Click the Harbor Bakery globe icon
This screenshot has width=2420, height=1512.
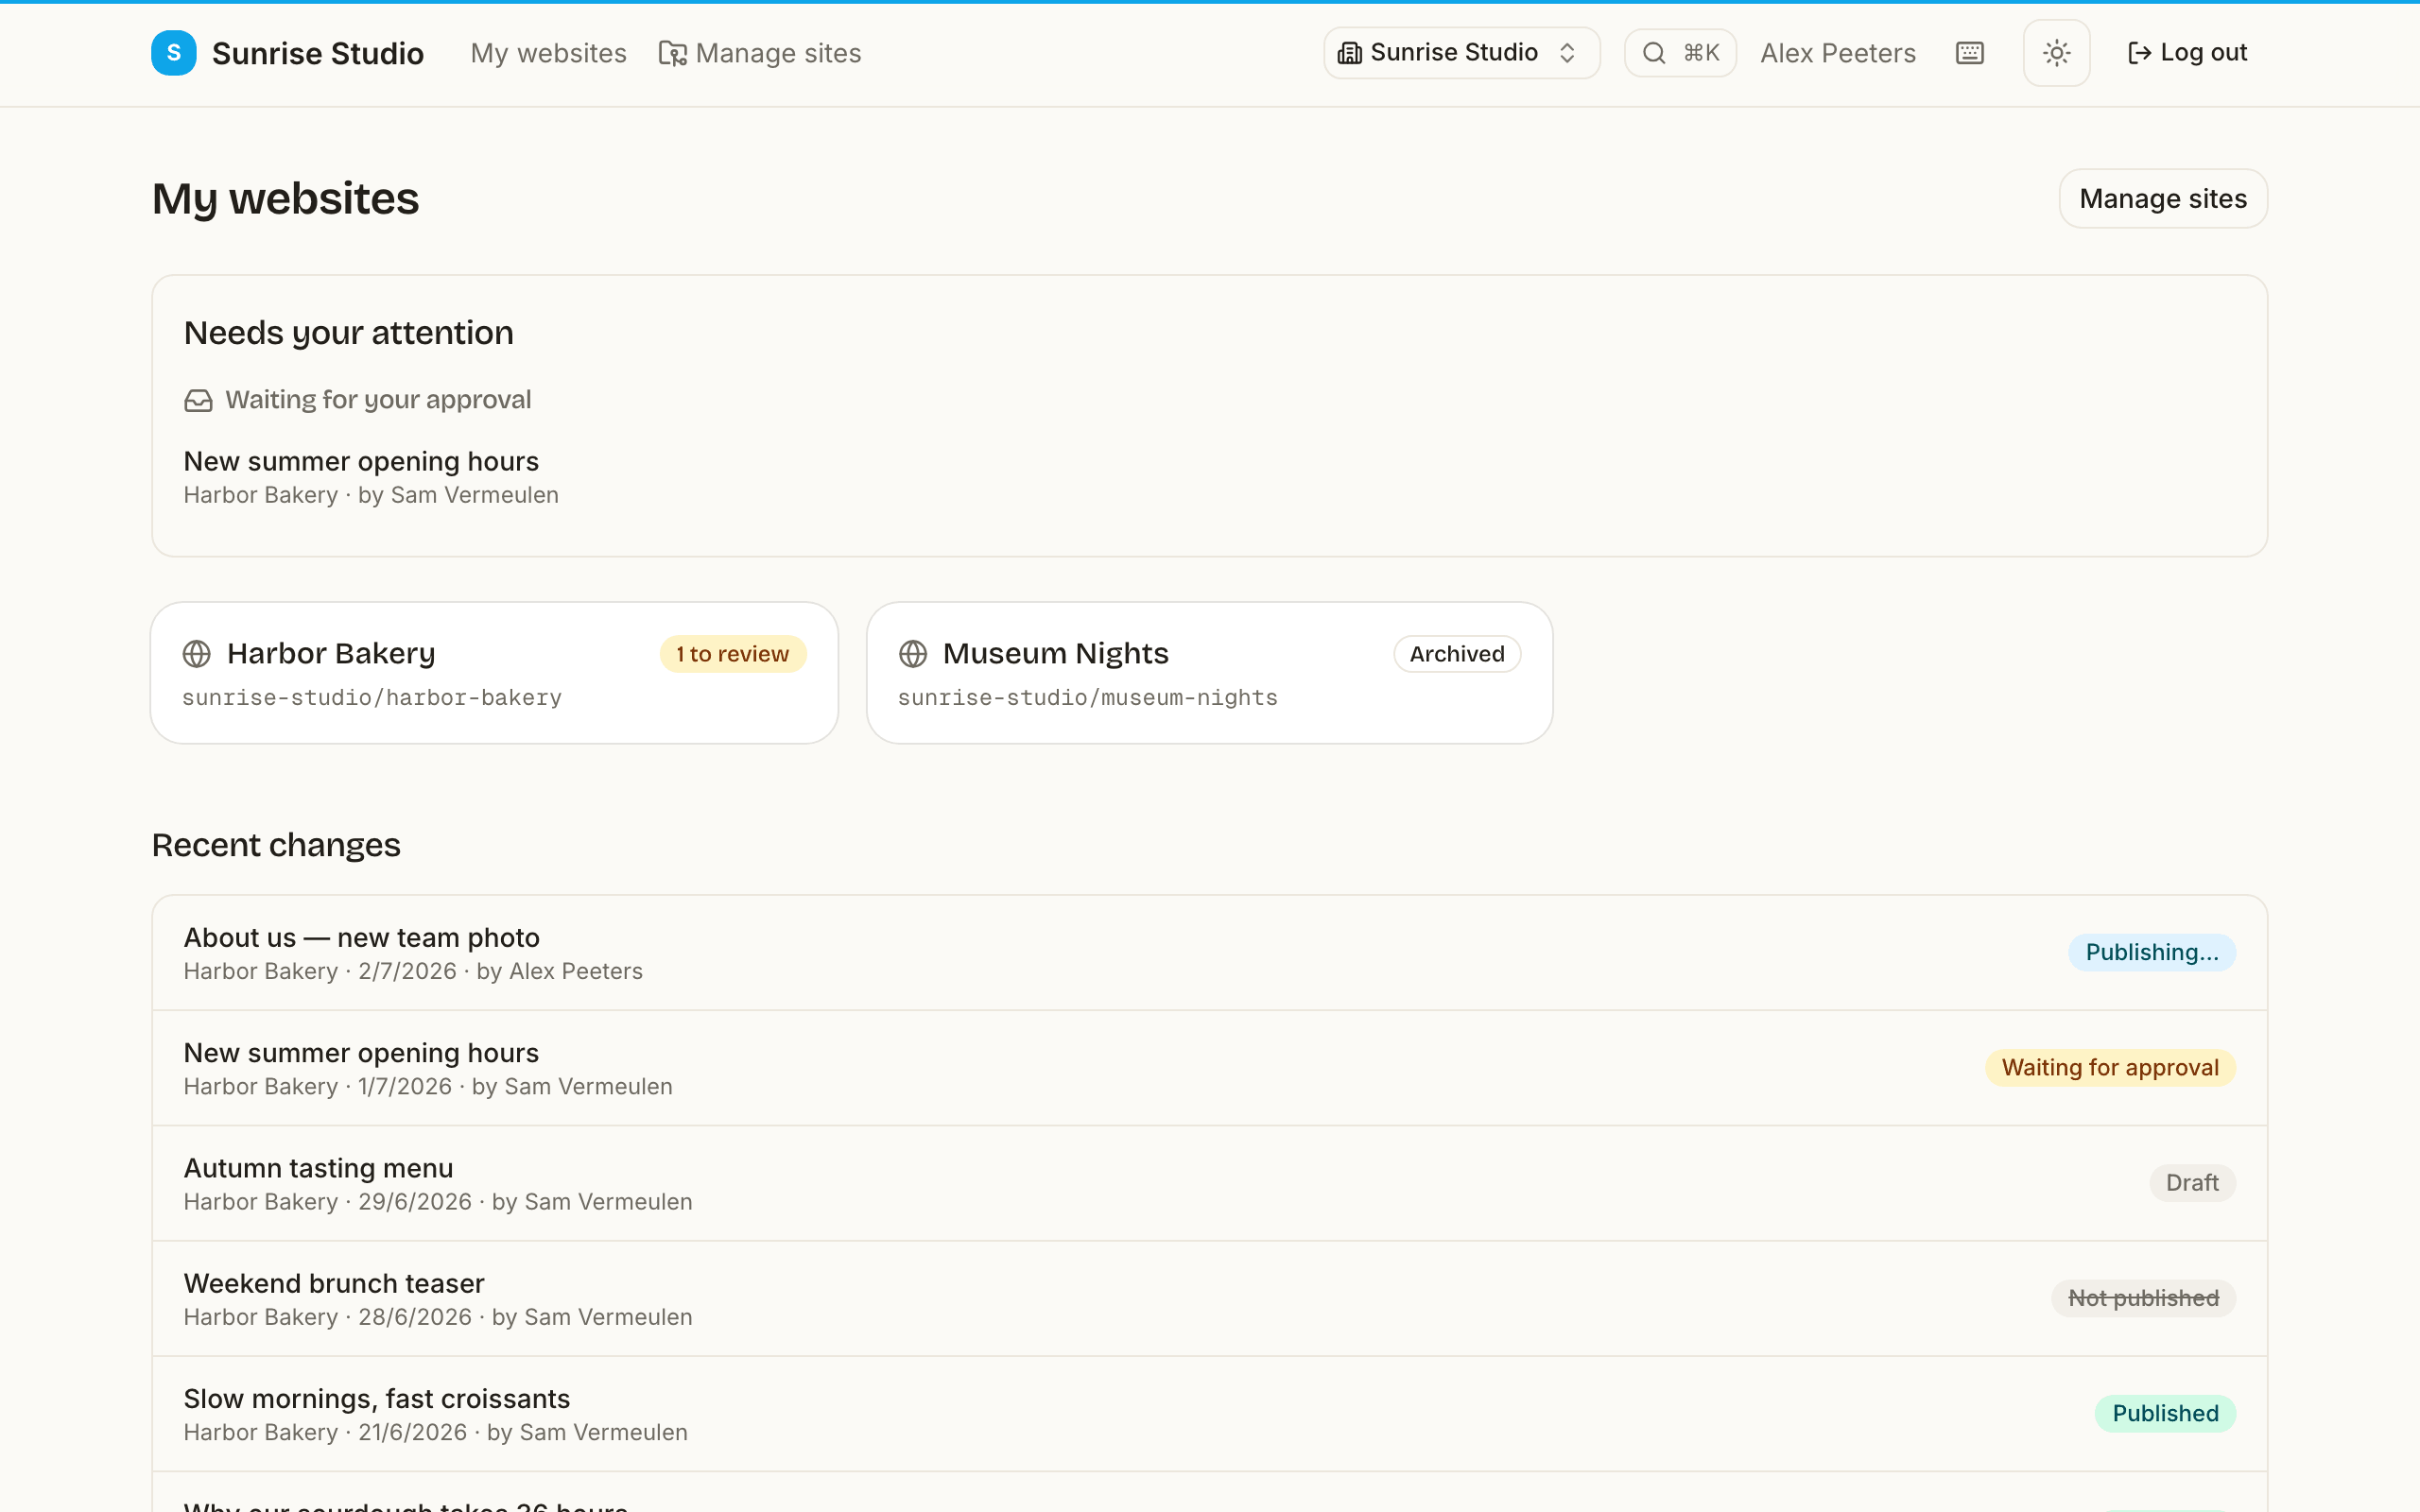pyautogui.click(x=197, y=654)
